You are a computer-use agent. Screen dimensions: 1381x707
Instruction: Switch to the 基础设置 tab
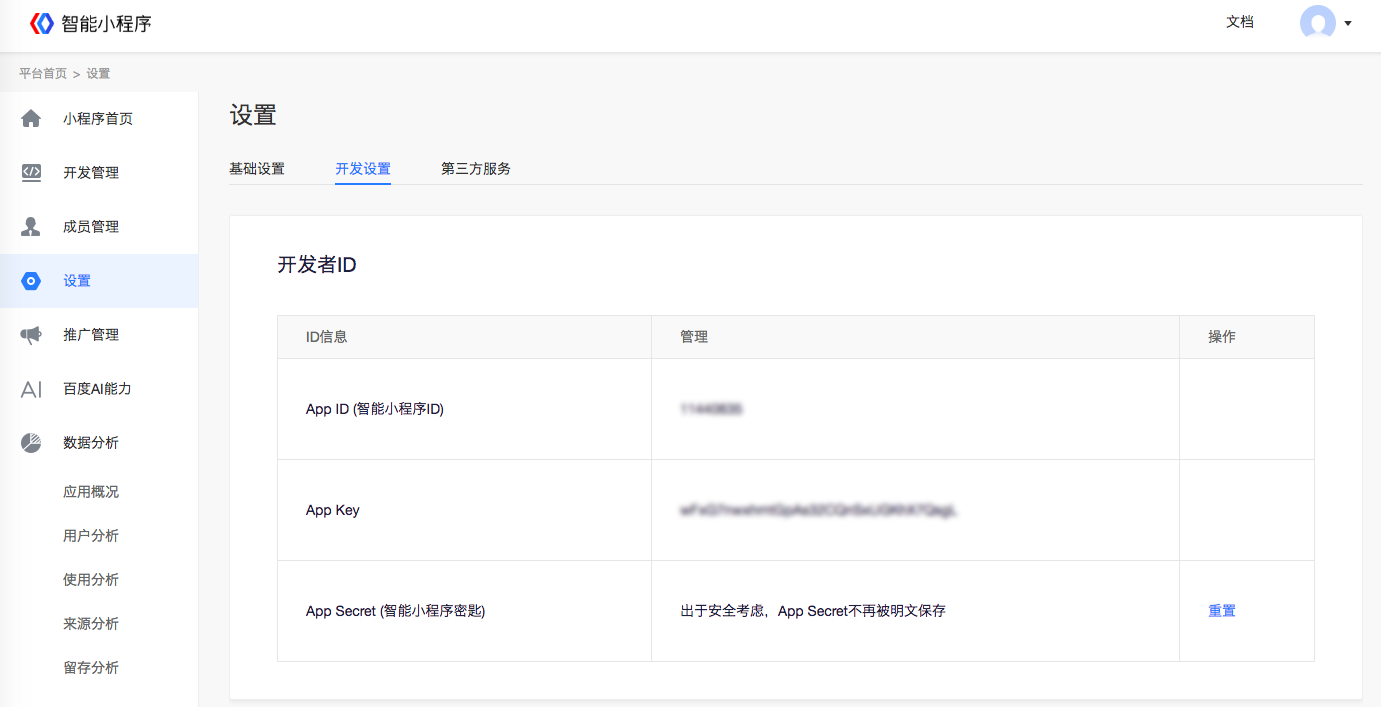[x=257, y=168]
